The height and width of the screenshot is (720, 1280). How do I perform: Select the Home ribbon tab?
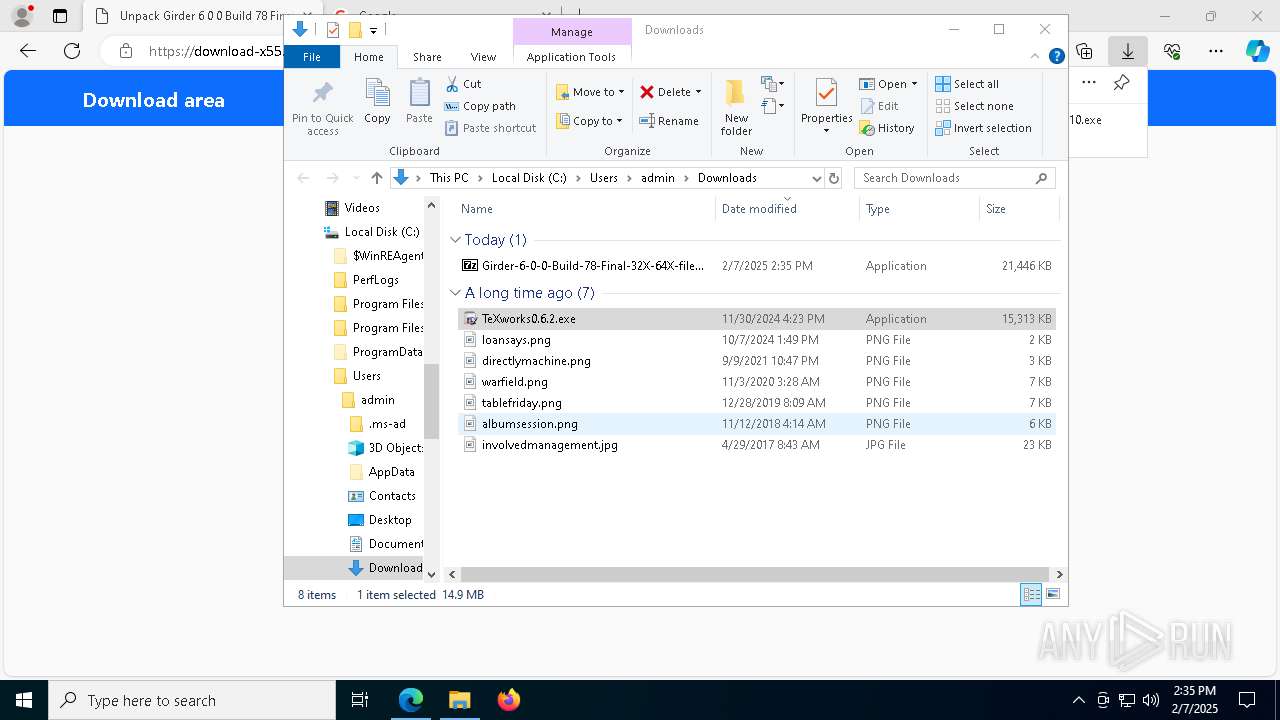point(368,57)
